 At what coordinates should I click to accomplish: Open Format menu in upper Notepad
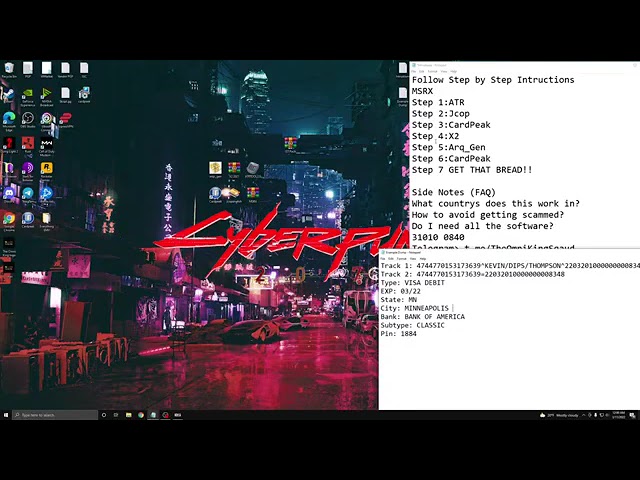[432, 71]
